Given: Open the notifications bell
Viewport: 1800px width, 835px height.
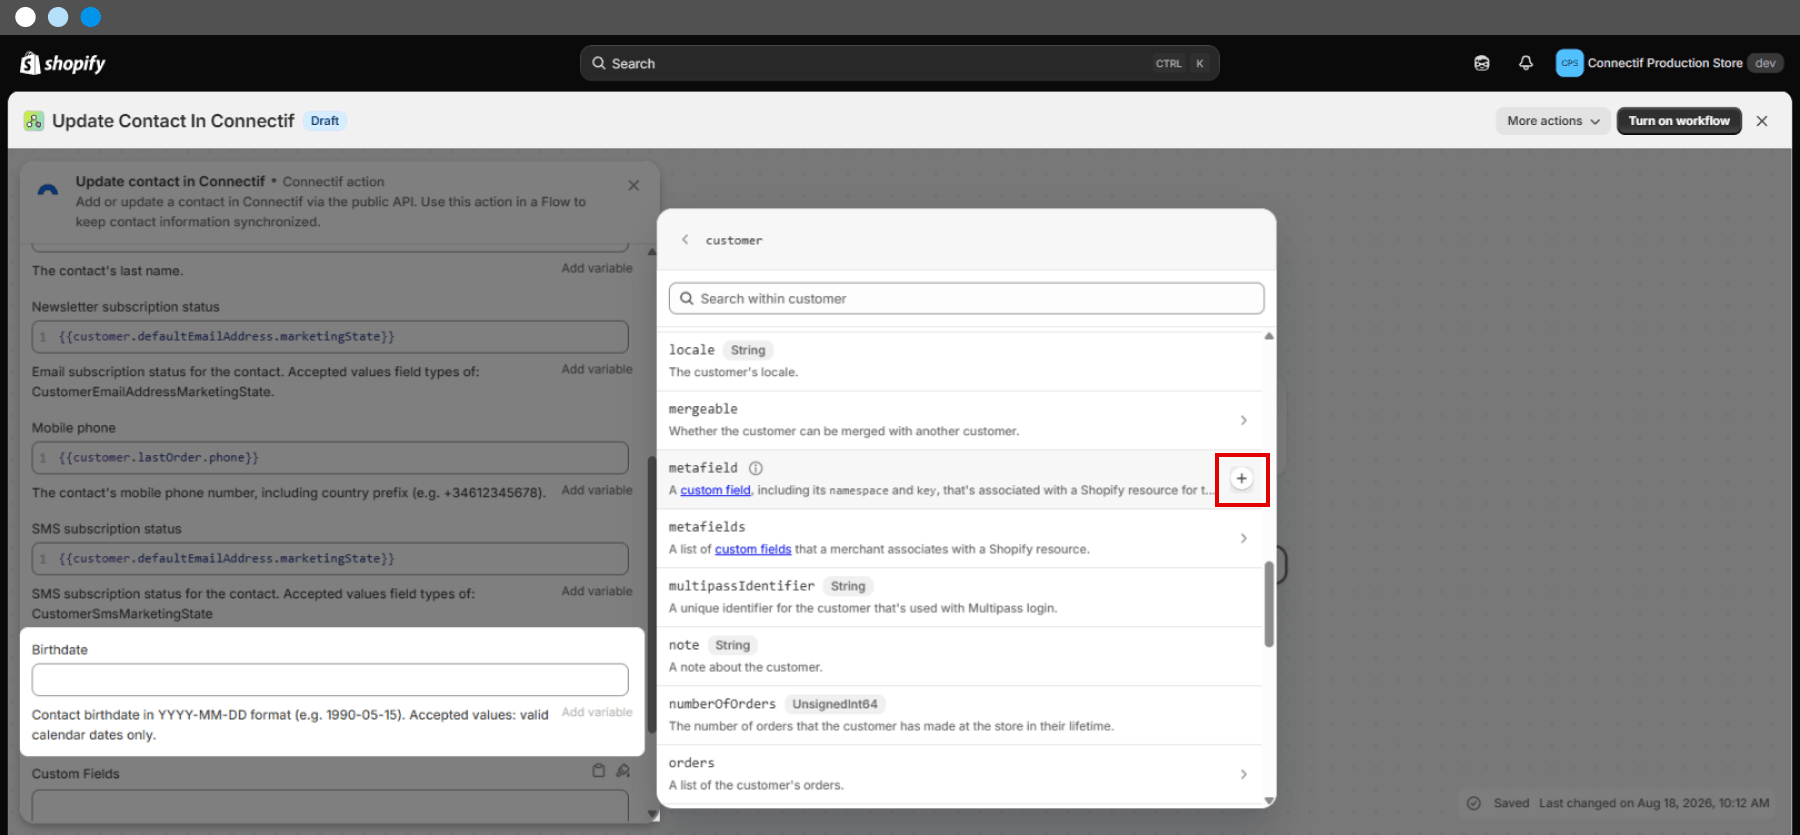Looking at the screenshot, I should pos(1526,63).
